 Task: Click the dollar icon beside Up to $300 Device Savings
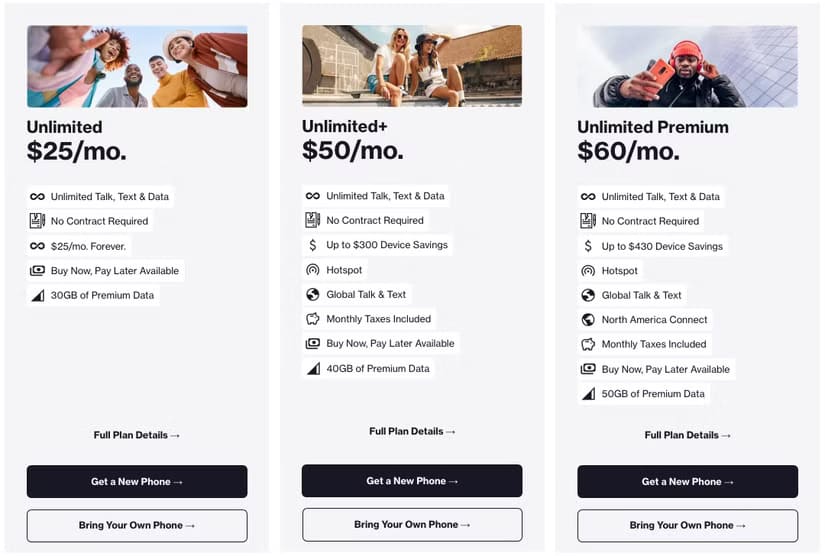tap(313, 245)
